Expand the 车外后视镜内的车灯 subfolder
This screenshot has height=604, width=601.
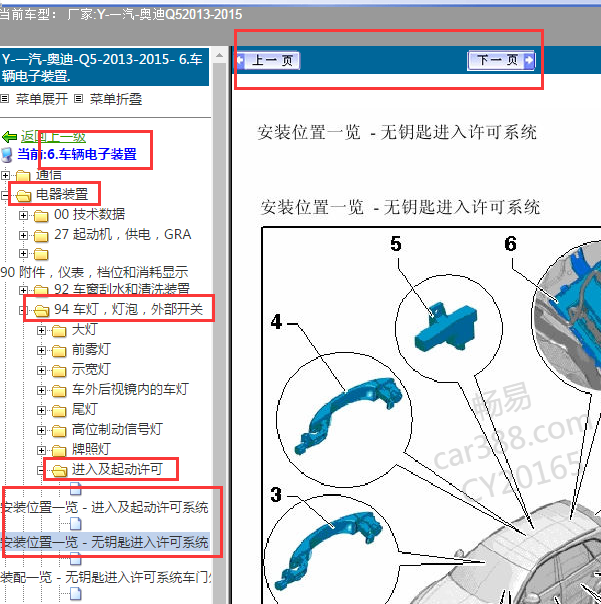click(x=41, y=391)
